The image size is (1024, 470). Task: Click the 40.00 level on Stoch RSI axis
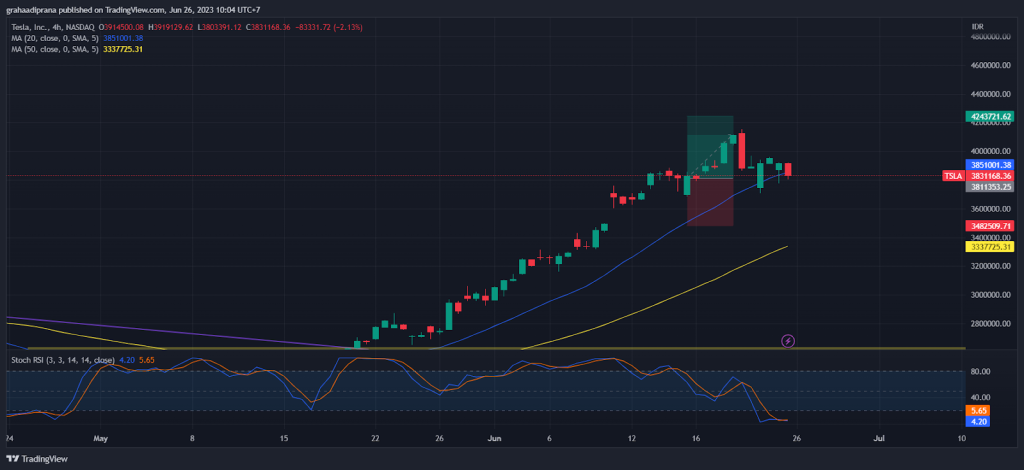[x=982, y=398]
